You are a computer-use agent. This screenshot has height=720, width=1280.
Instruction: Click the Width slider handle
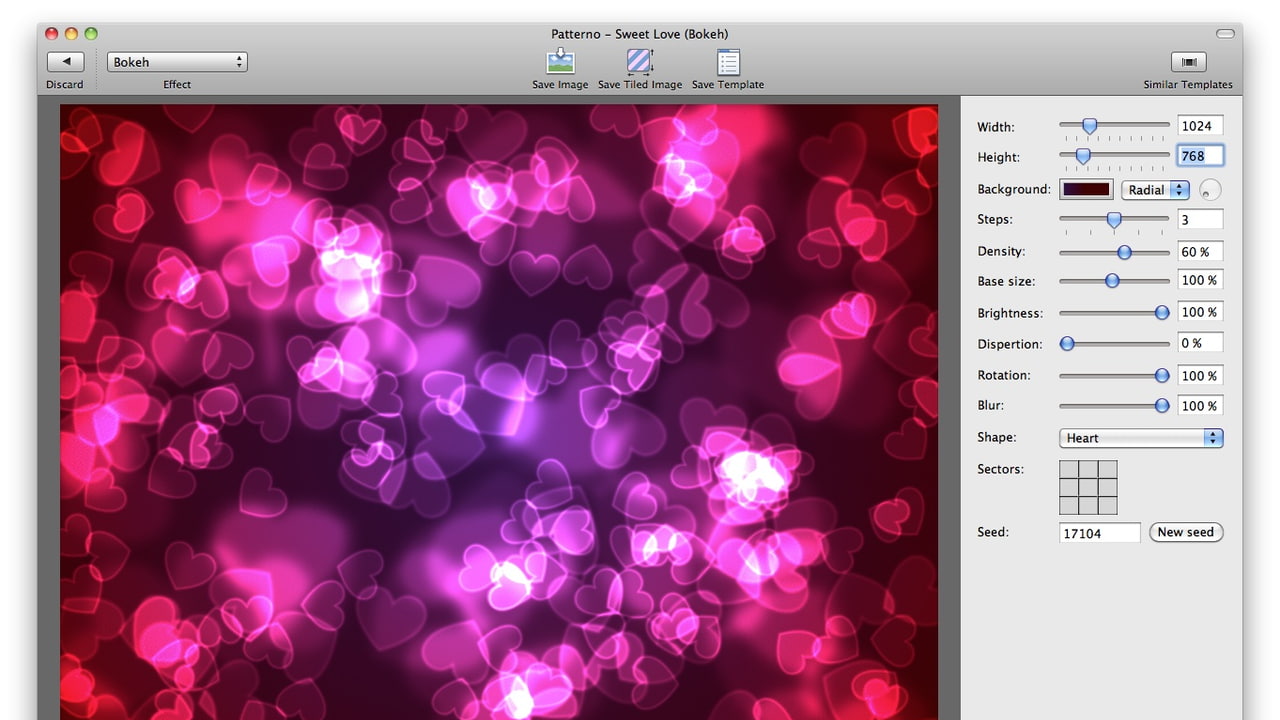1090,126
